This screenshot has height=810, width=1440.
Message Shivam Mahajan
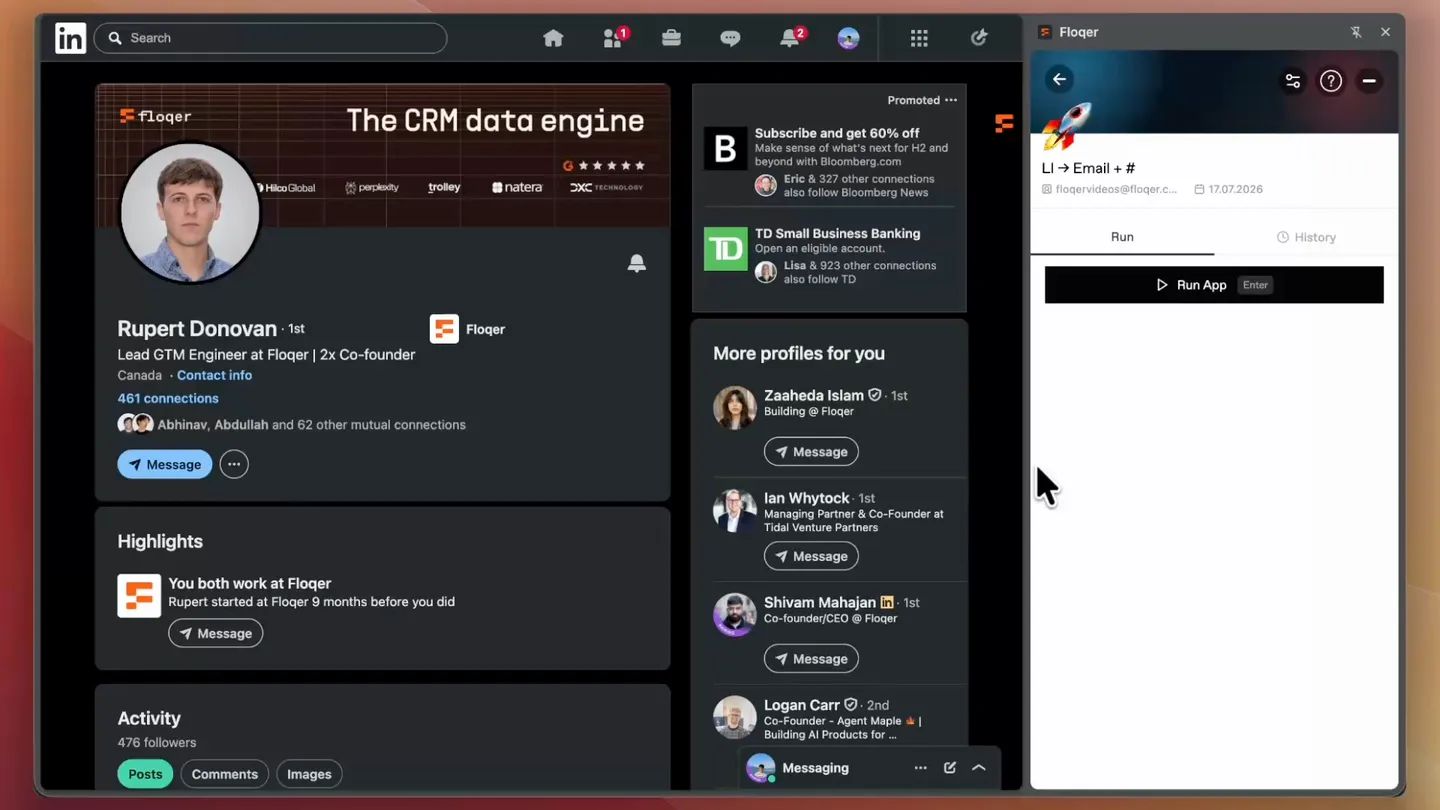[x=811, y=659]
